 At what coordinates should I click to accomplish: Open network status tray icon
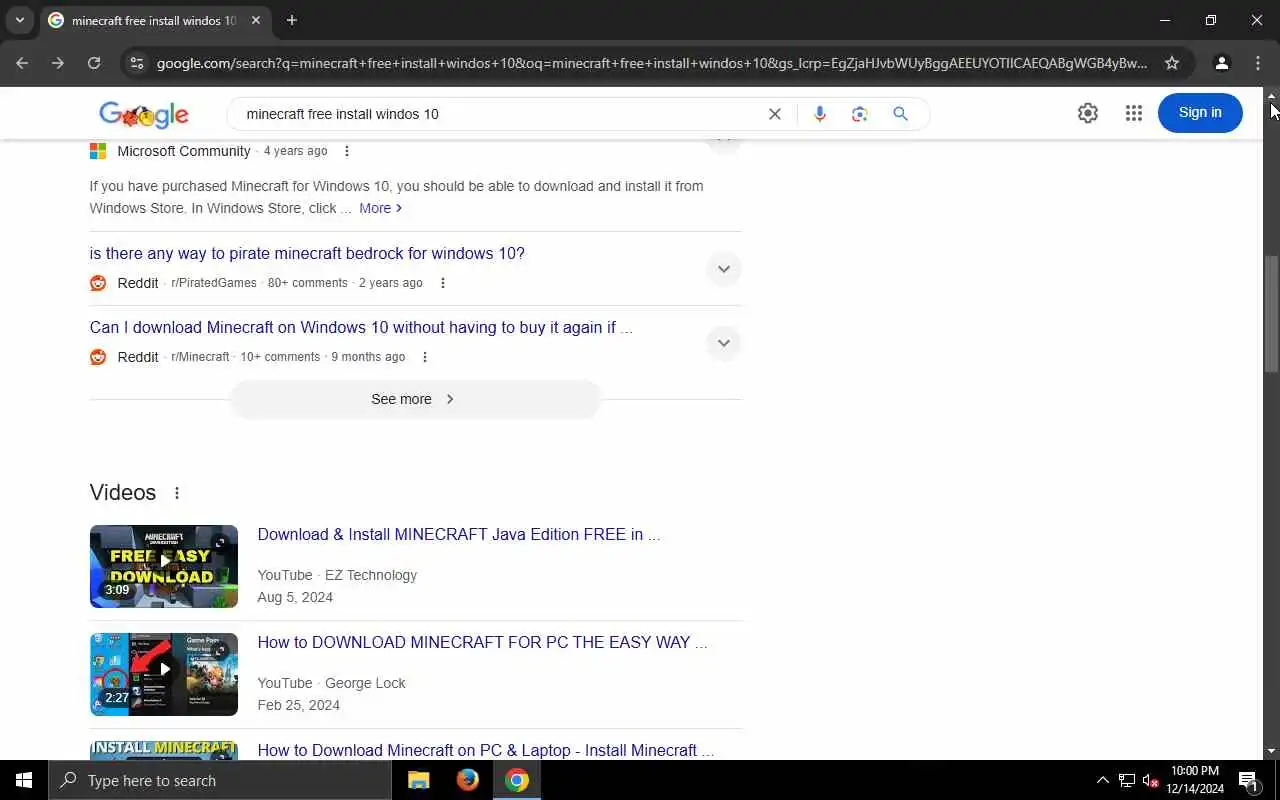1127,780
